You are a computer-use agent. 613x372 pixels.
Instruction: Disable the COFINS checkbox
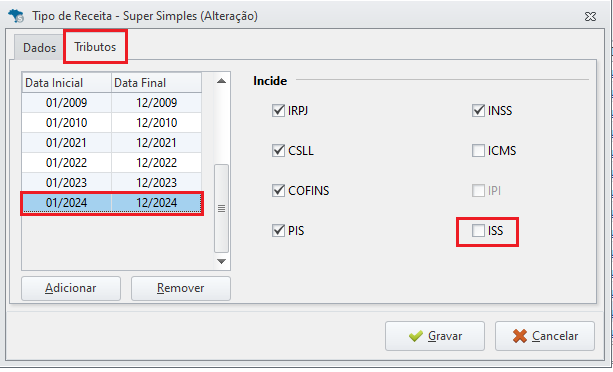[x=278, y=191]
